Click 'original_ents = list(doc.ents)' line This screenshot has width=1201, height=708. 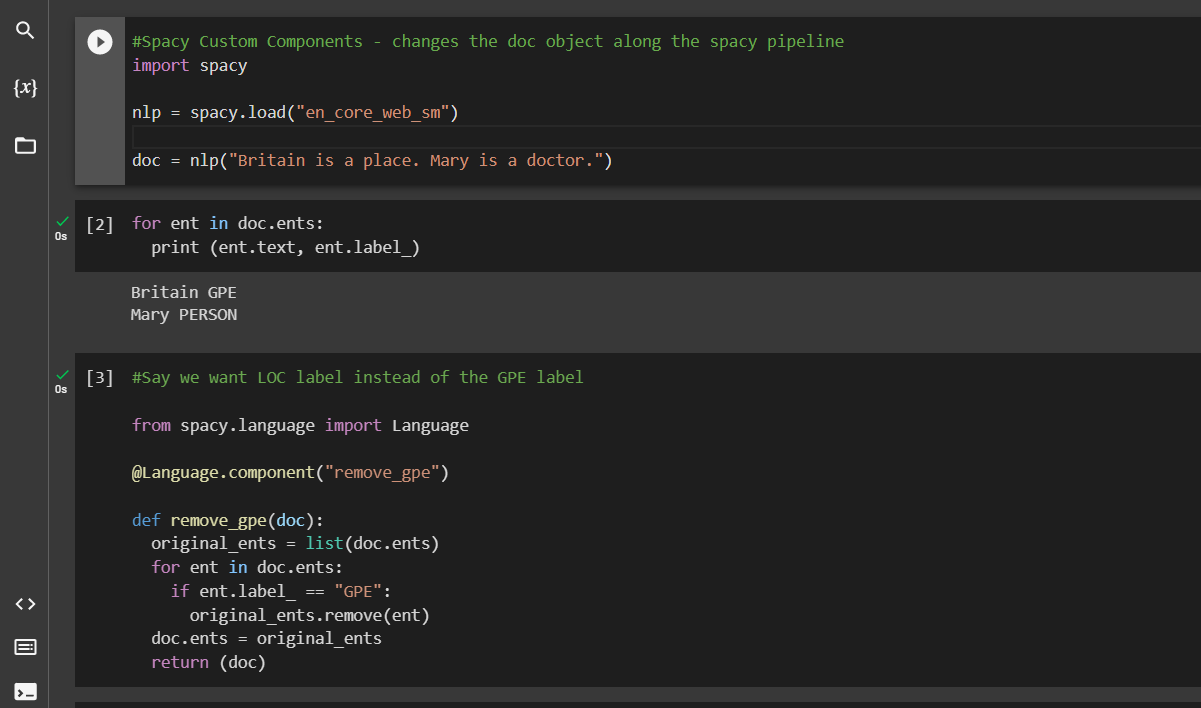295,544
